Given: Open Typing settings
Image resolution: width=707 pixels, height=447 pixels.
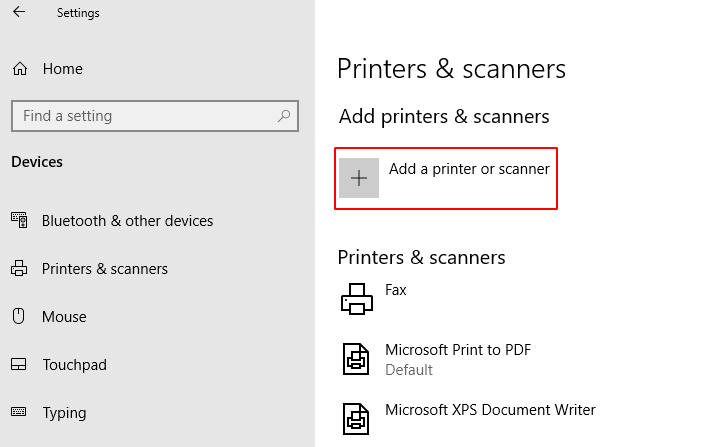Looking at the screenshot, I should click(64, 413).
